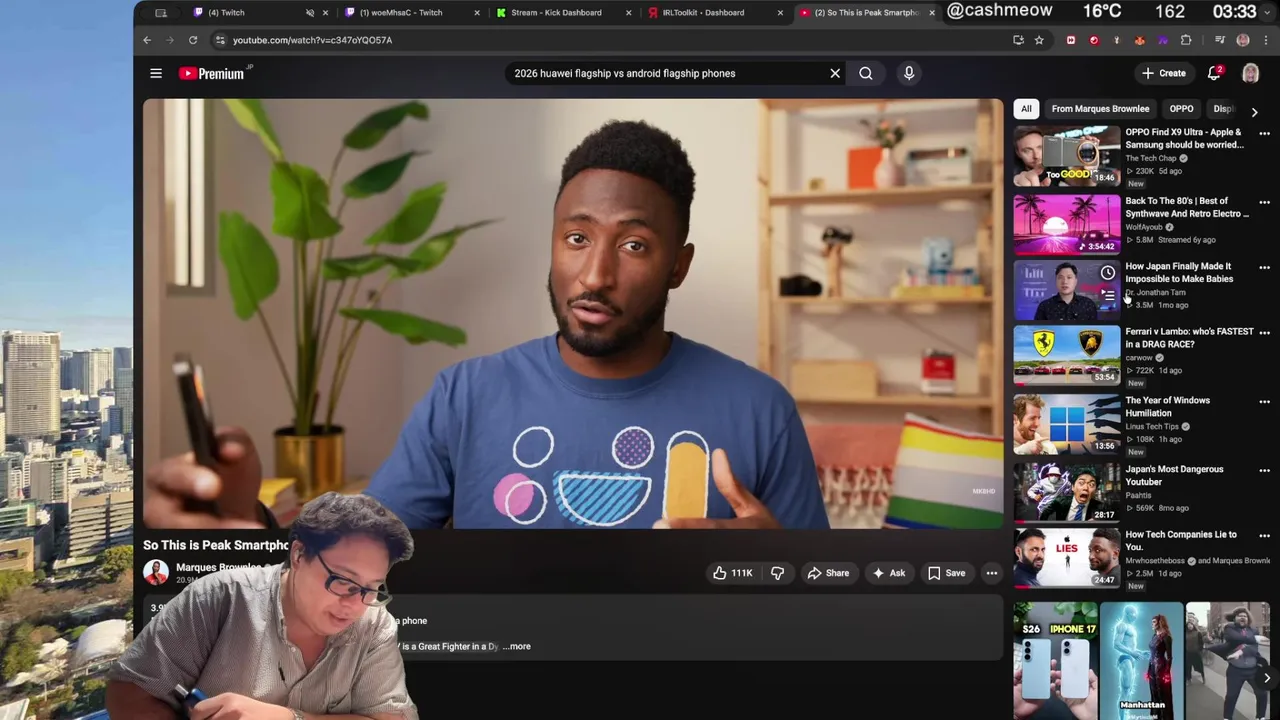Open the install/cast icon in address bar
Screen dimensions: 1280x720
(1018, 40)
